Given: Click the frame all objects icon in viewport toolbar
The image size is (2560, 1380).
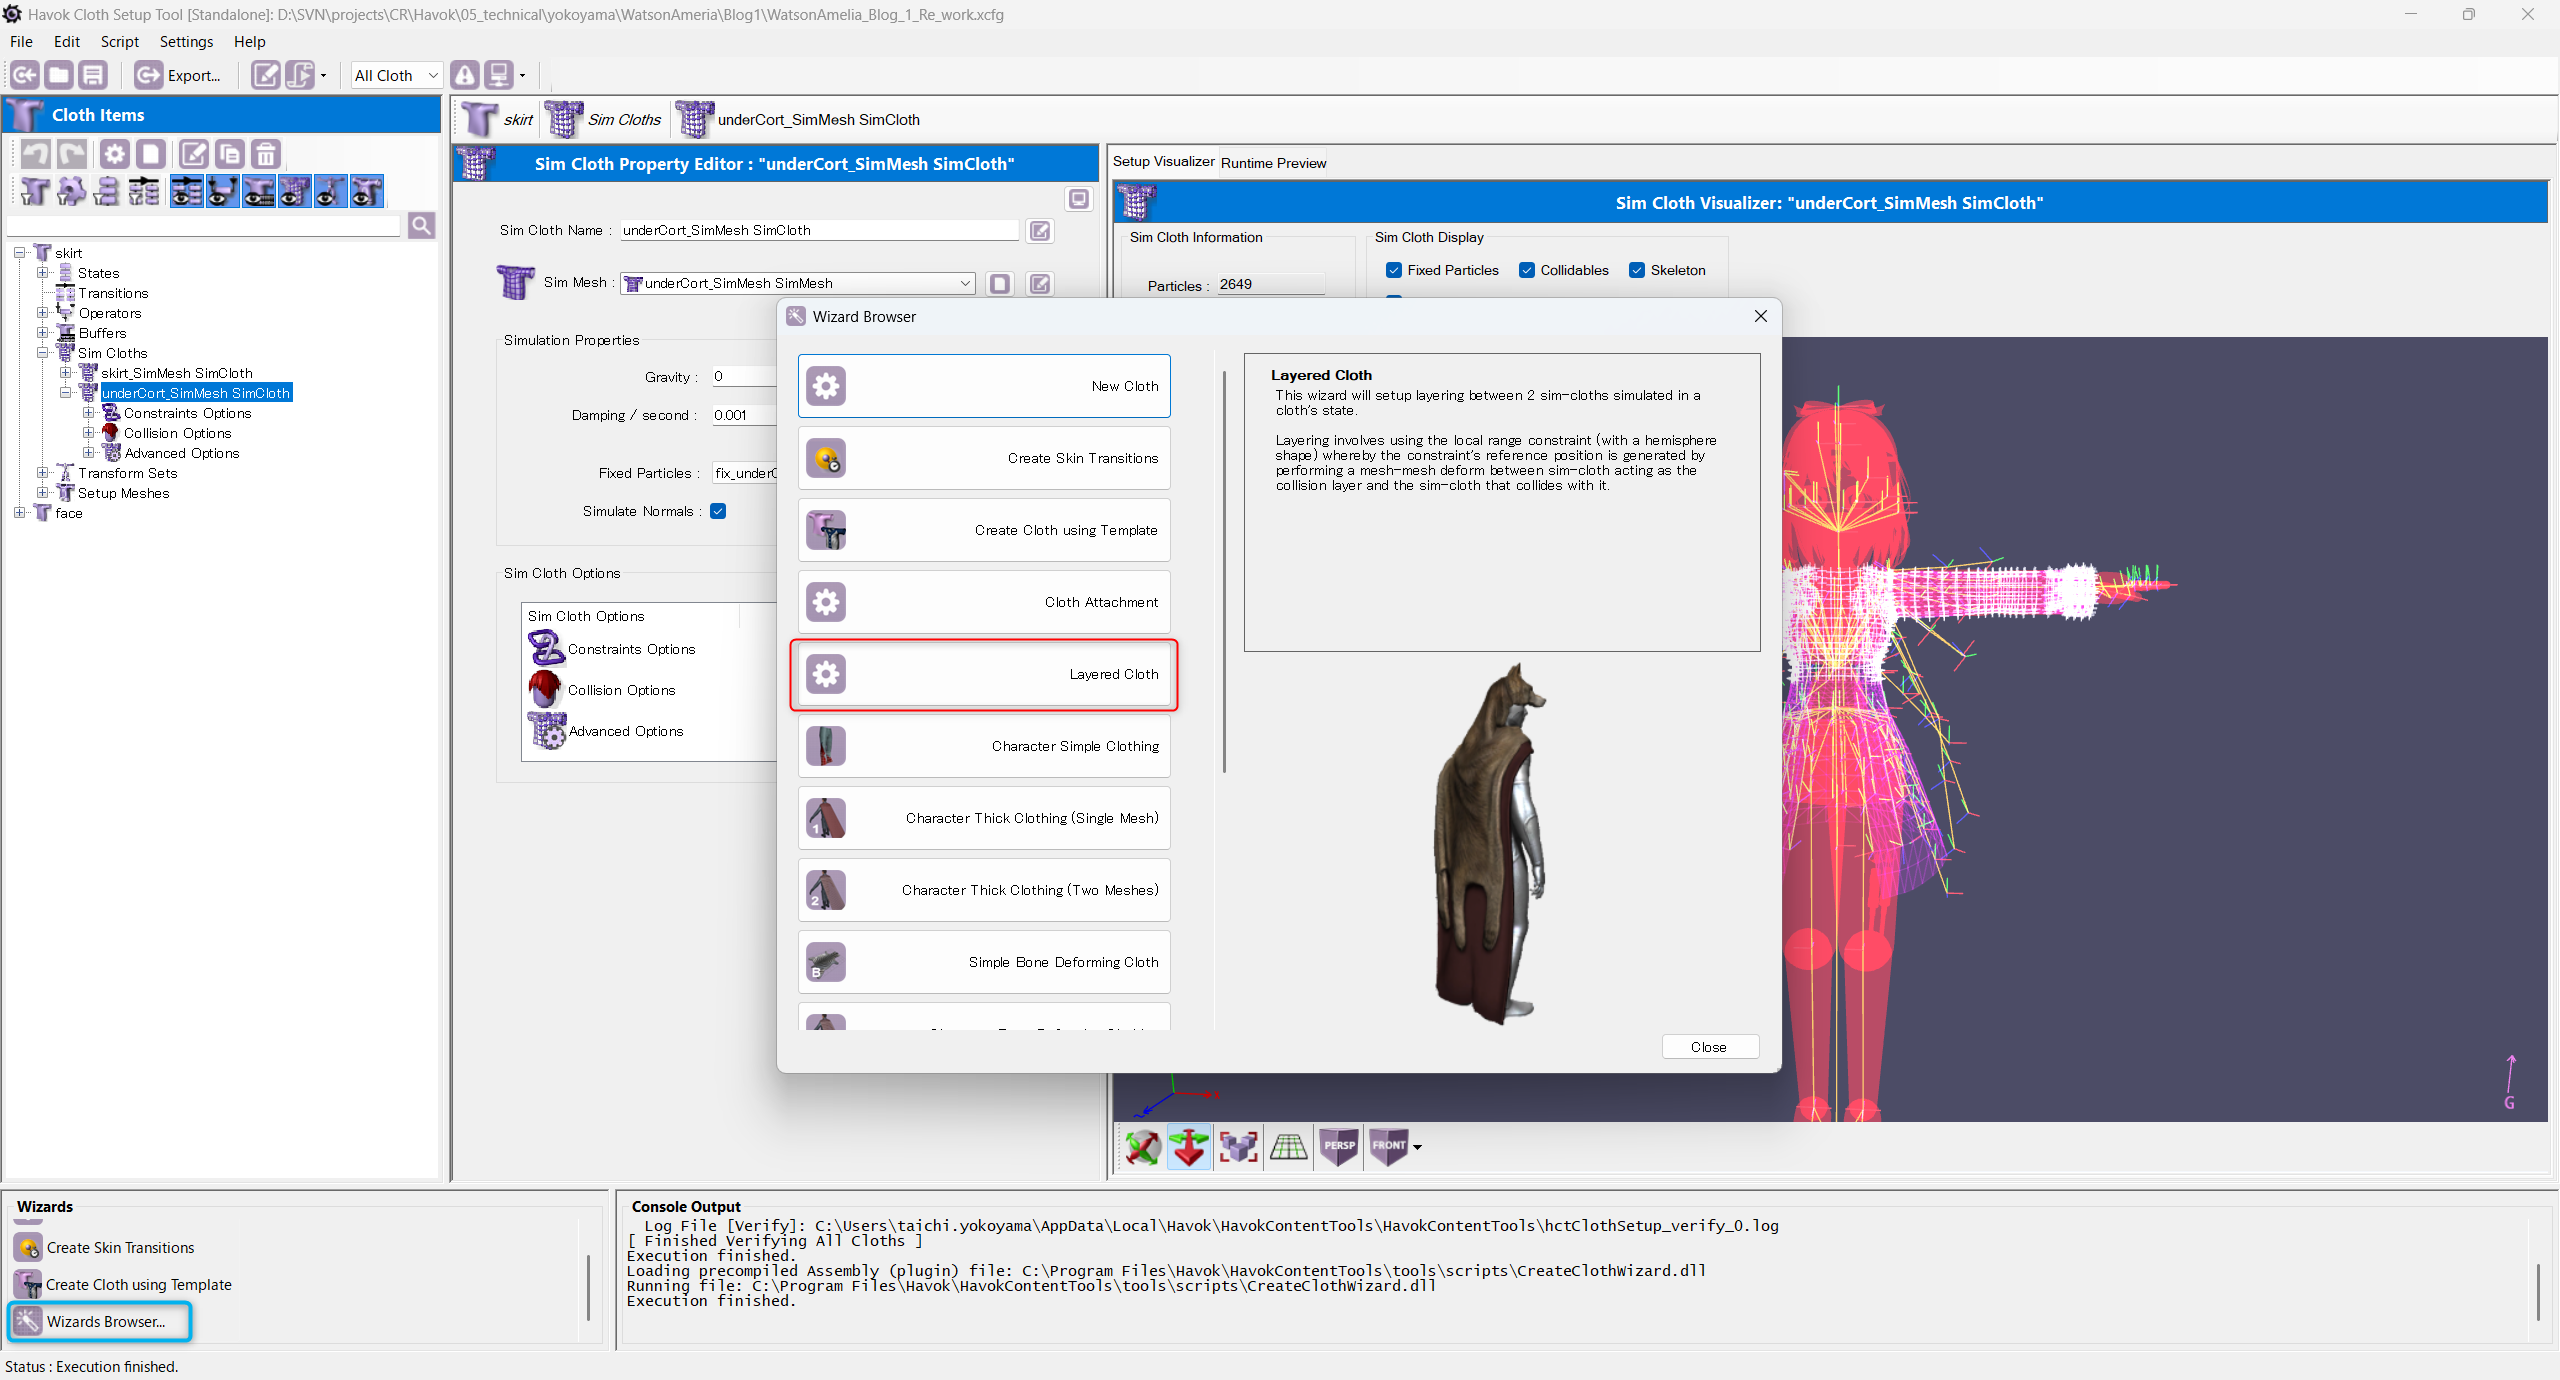Looking at the screenshot, I should click(x=1239, y=1147).
